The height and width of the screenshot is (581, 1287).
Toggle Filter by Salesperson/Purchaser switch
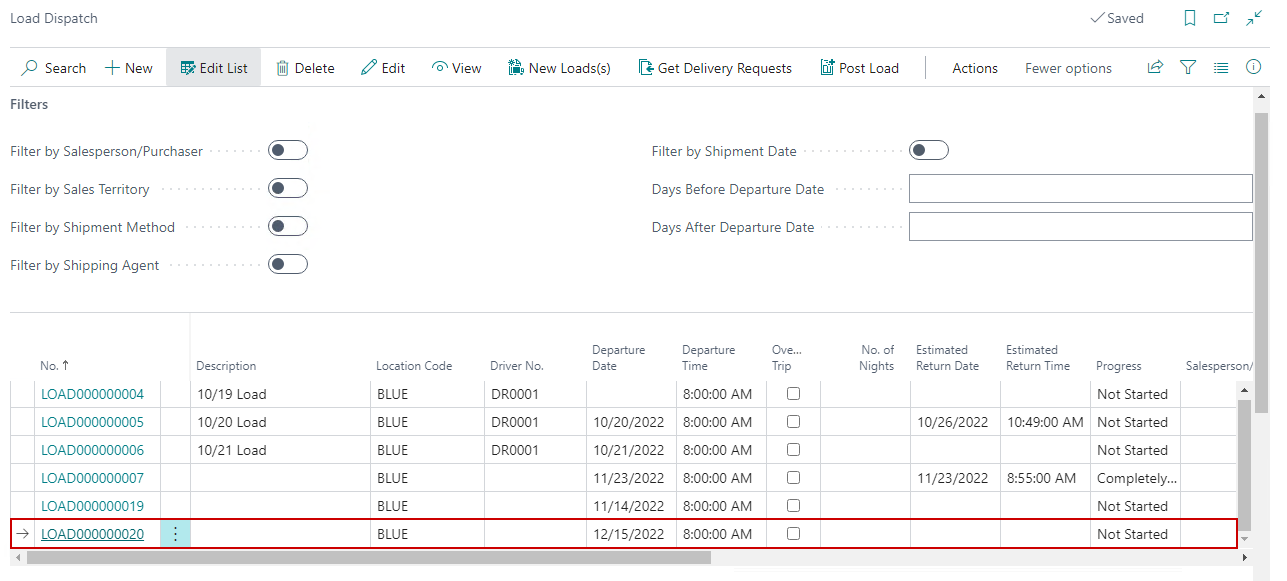pos(288,150)
